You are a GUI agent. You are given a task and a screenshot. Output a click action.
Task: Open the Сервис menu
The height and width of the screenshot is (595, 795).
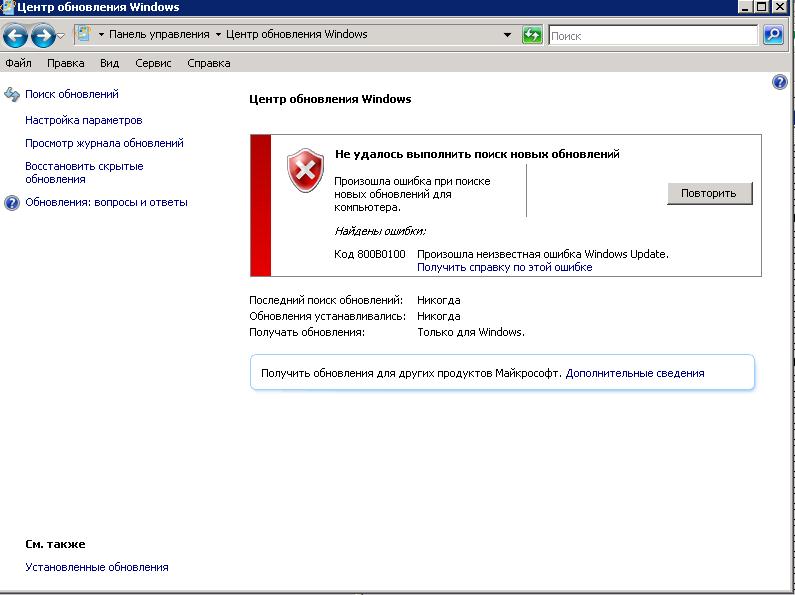(x=153, y=63)
